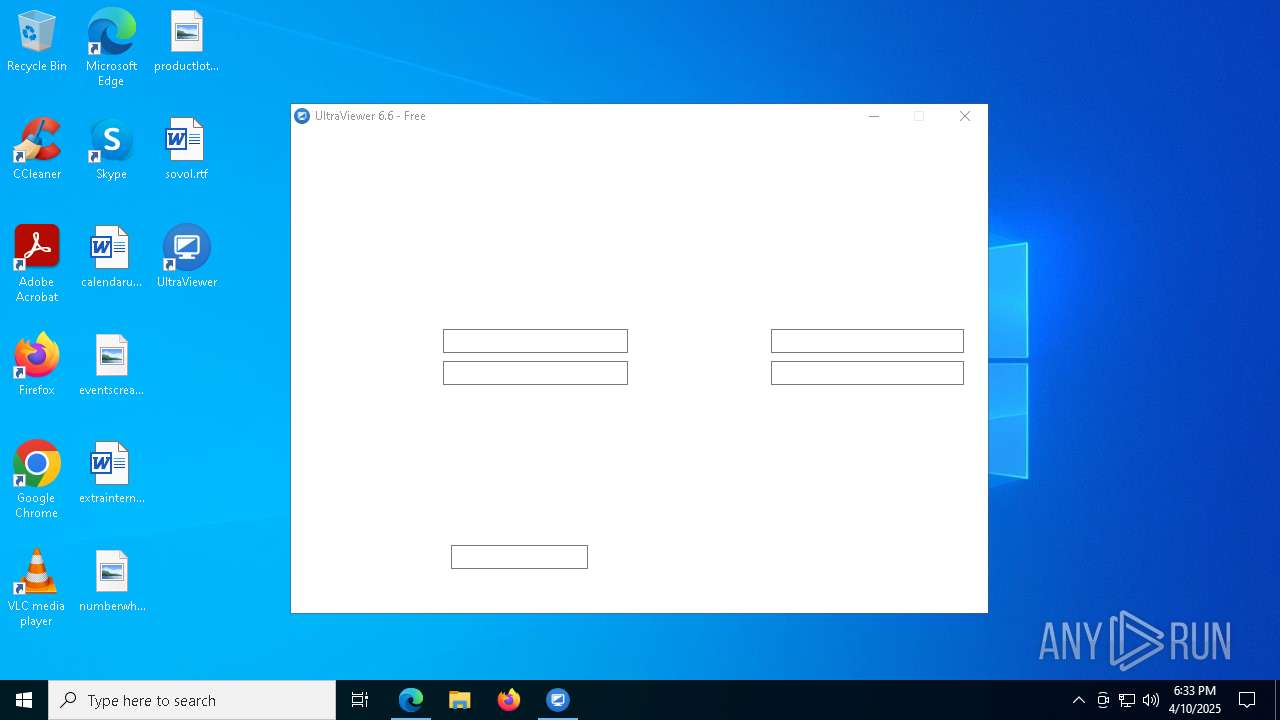The image size is (1280, 720).
Task: Open the CCleaner desktop shortcut
Action: [37, 150]
